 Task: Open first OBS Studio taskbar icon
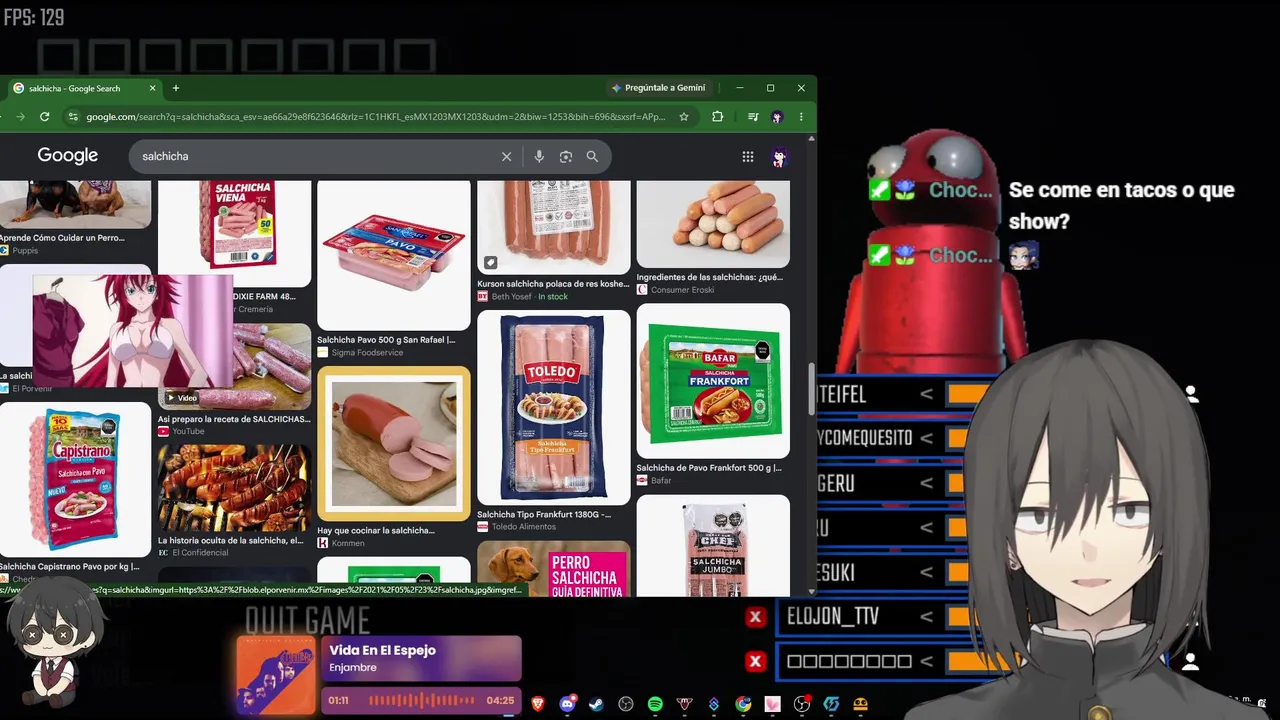click(626, 704)
